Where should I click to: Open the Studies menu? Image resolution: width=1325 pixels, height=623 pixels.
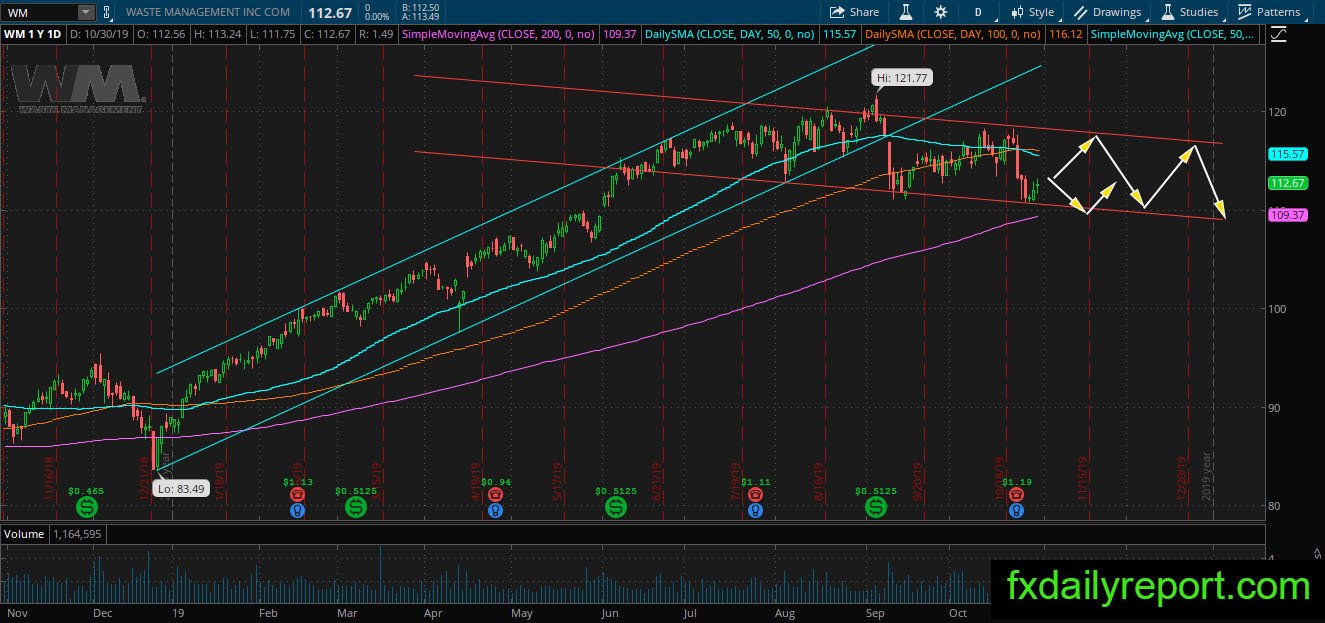(x=1190, y=12)
